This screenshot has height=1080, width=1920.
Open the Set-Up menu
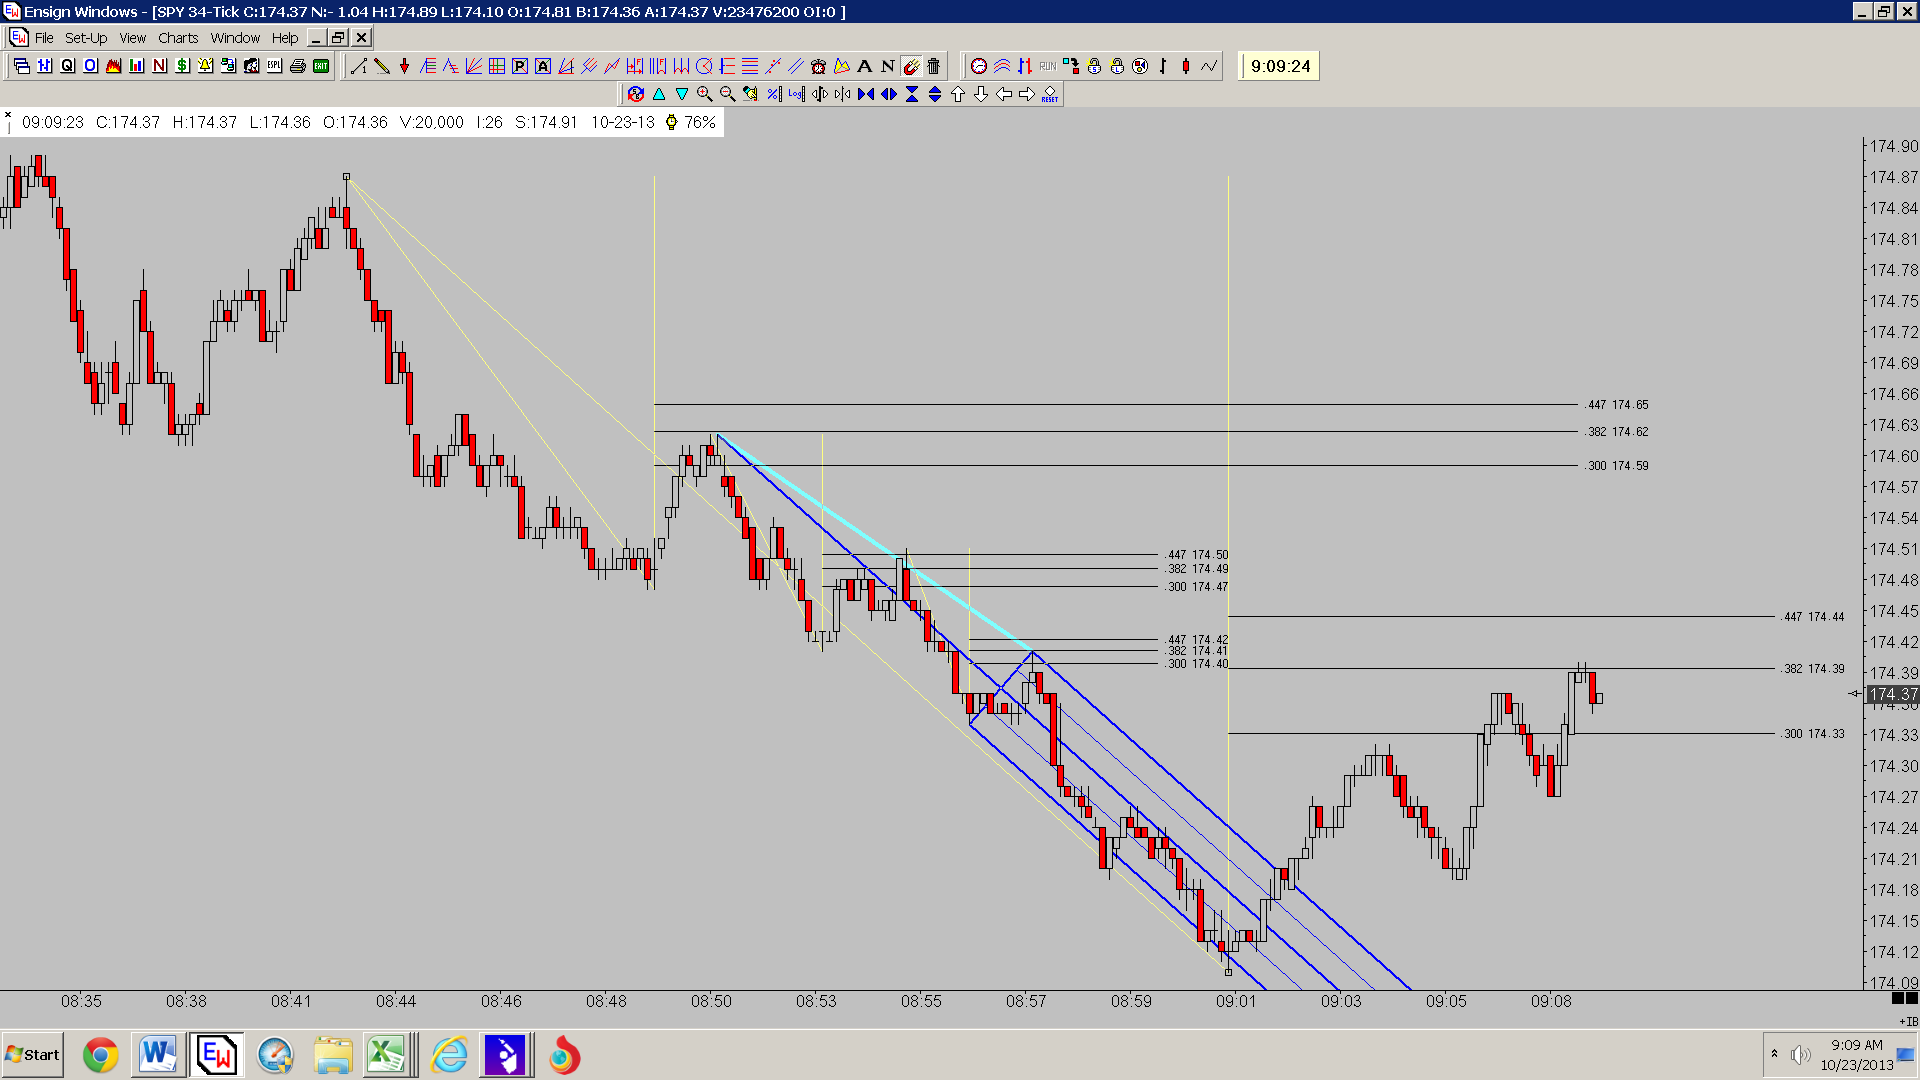click(86, 38)
